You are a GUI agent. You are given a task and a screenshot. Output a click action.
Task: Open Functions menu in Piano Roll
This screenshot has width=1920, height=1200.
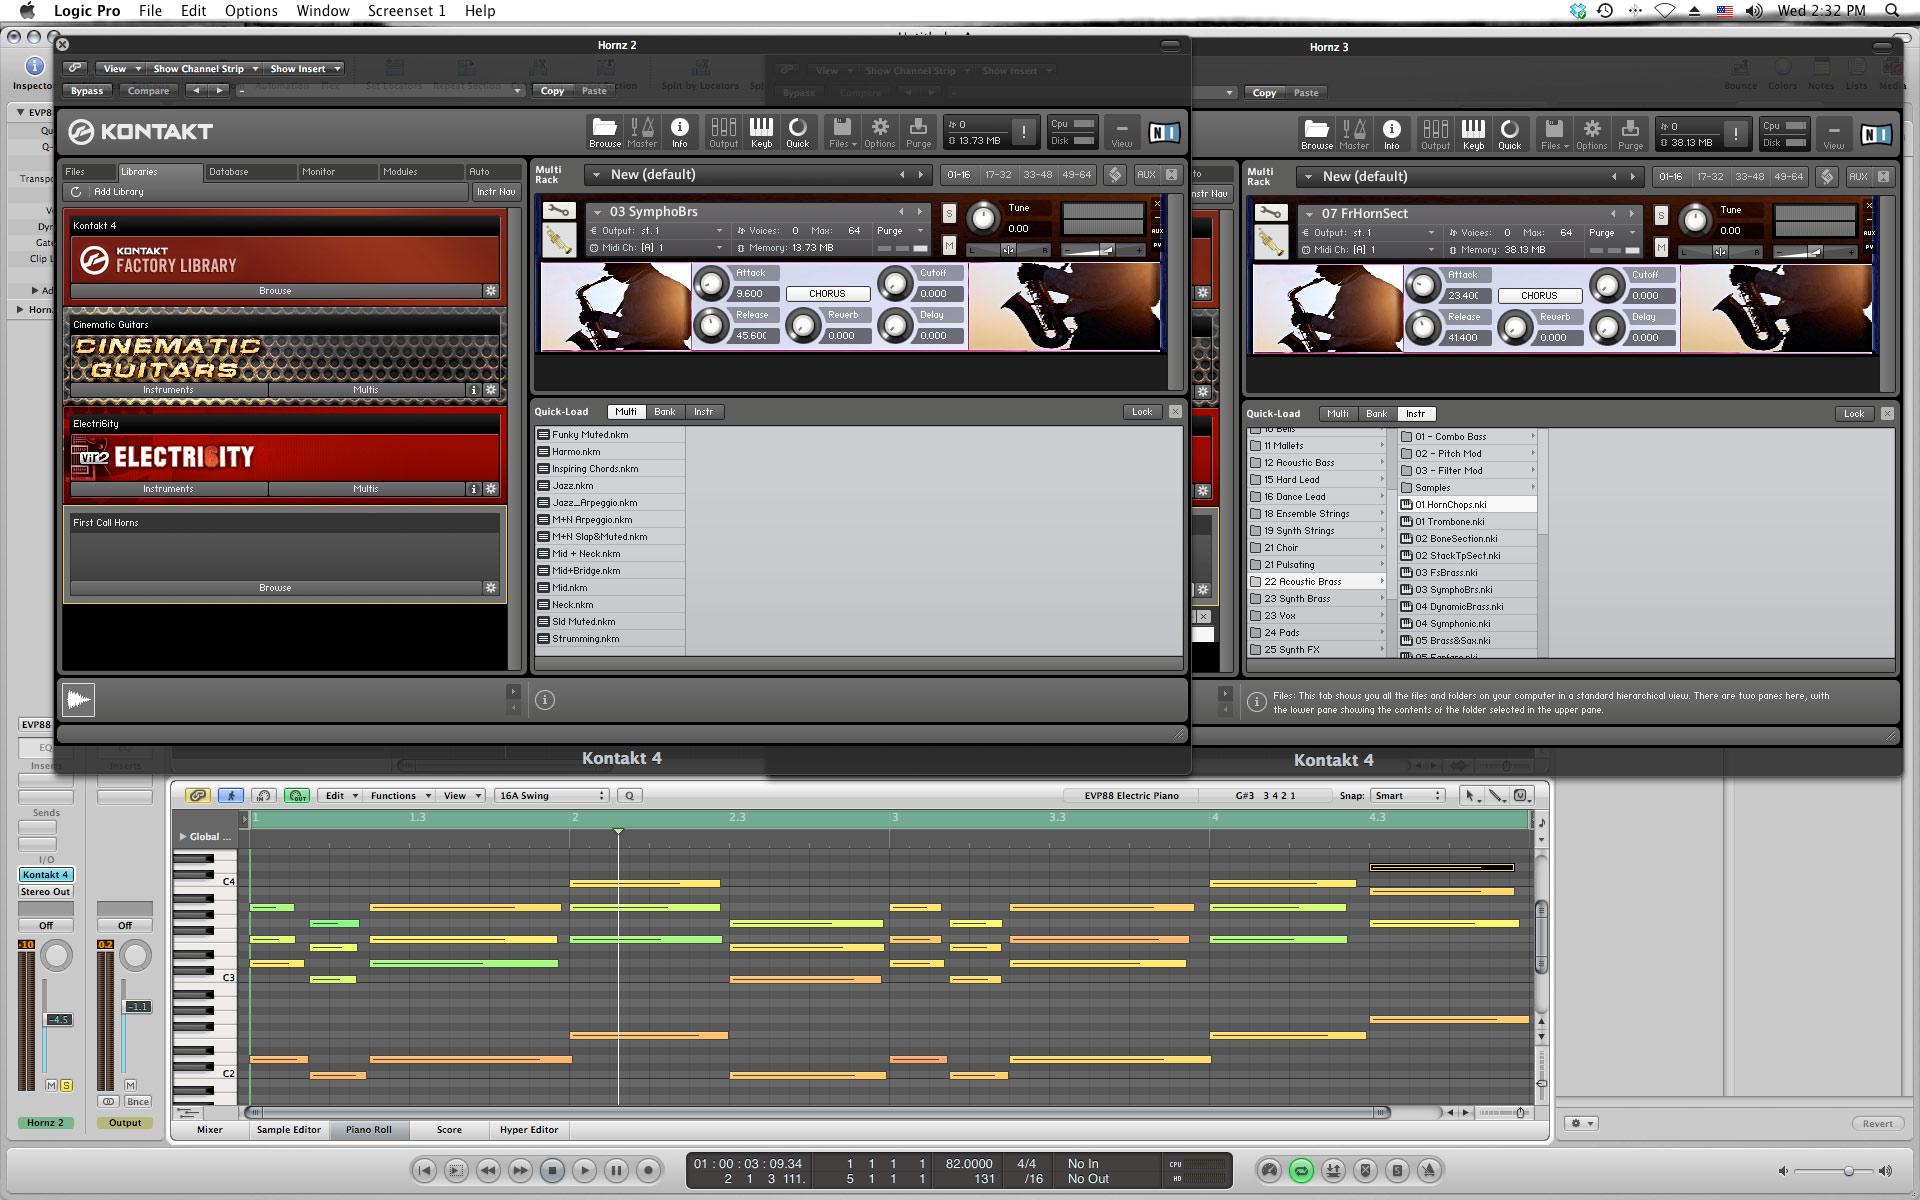coord(400,796)
